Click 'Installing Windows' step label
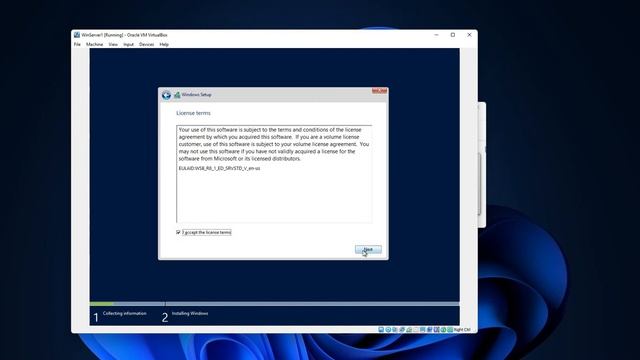 coord(190,313)
